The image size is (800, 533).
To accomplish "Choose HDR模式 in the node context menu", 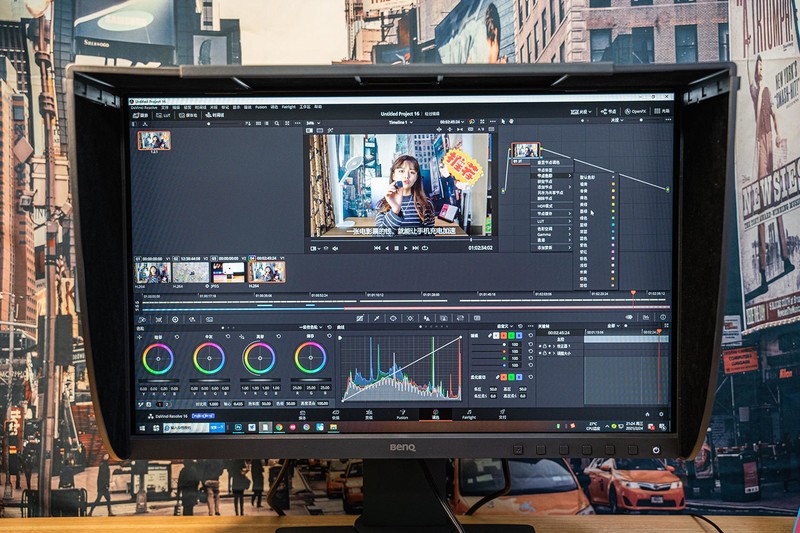I will click(553, 206).
